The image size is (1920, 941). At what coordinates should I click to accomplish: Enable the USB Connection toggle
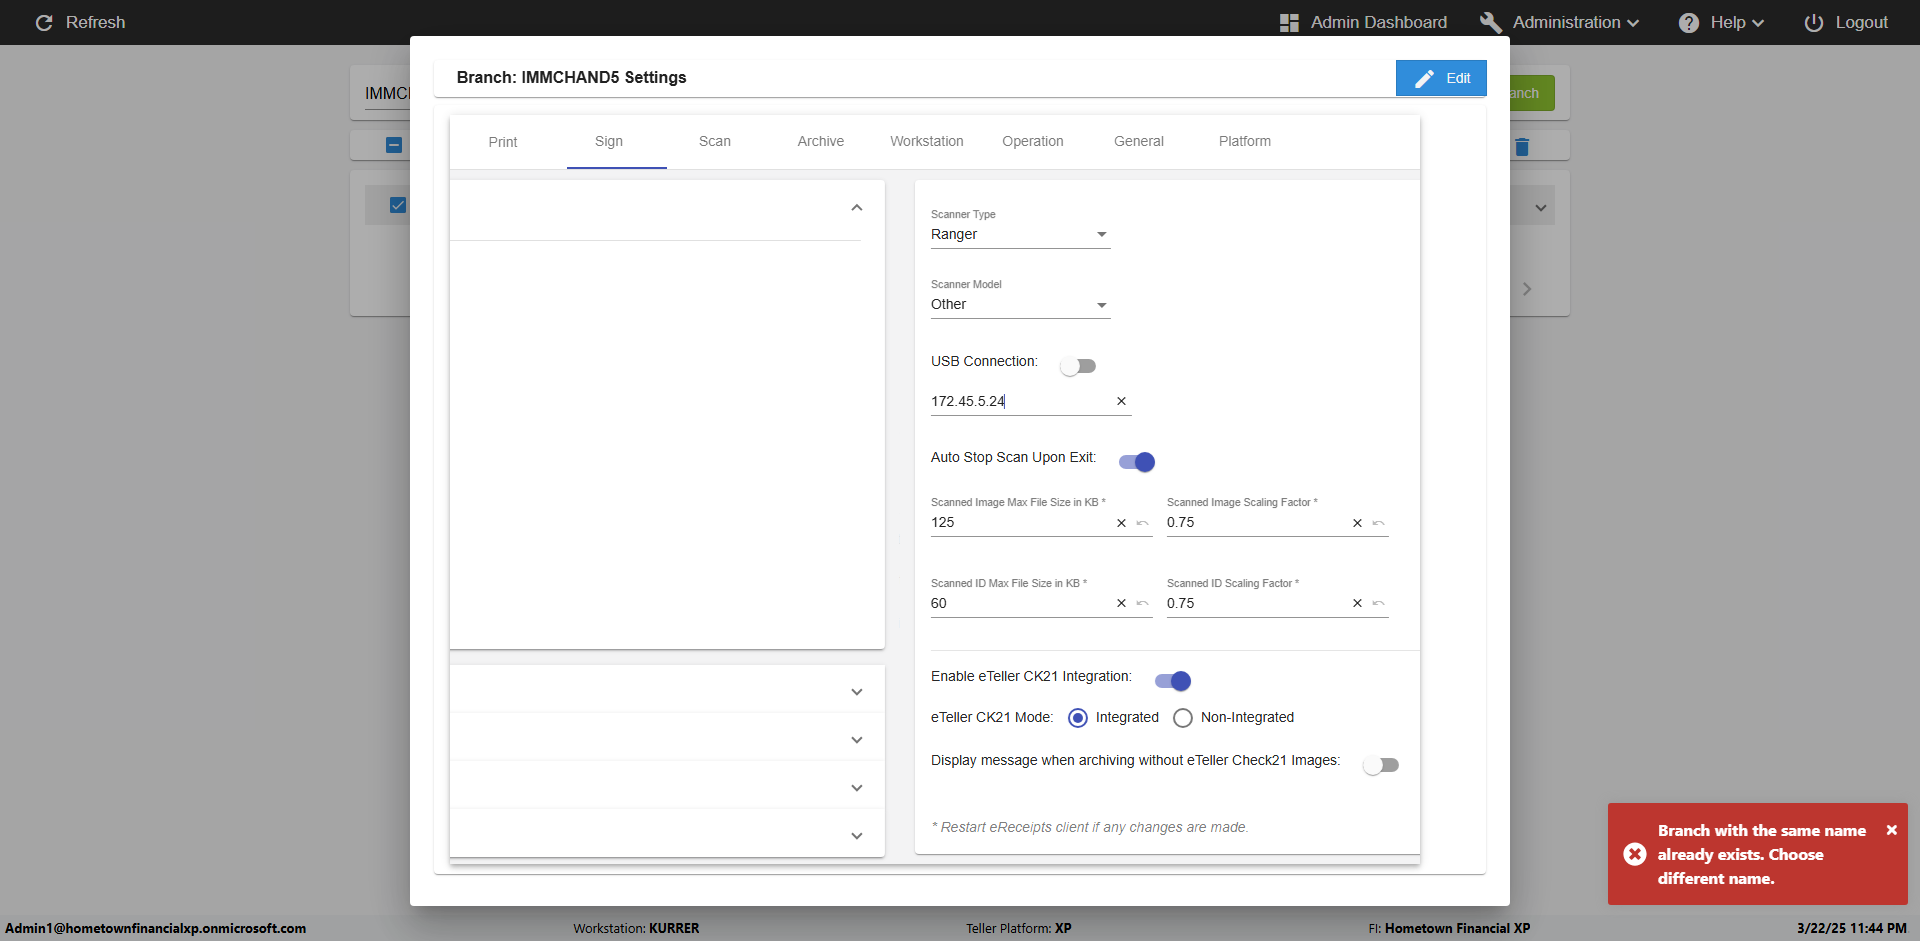(1078, 366)
